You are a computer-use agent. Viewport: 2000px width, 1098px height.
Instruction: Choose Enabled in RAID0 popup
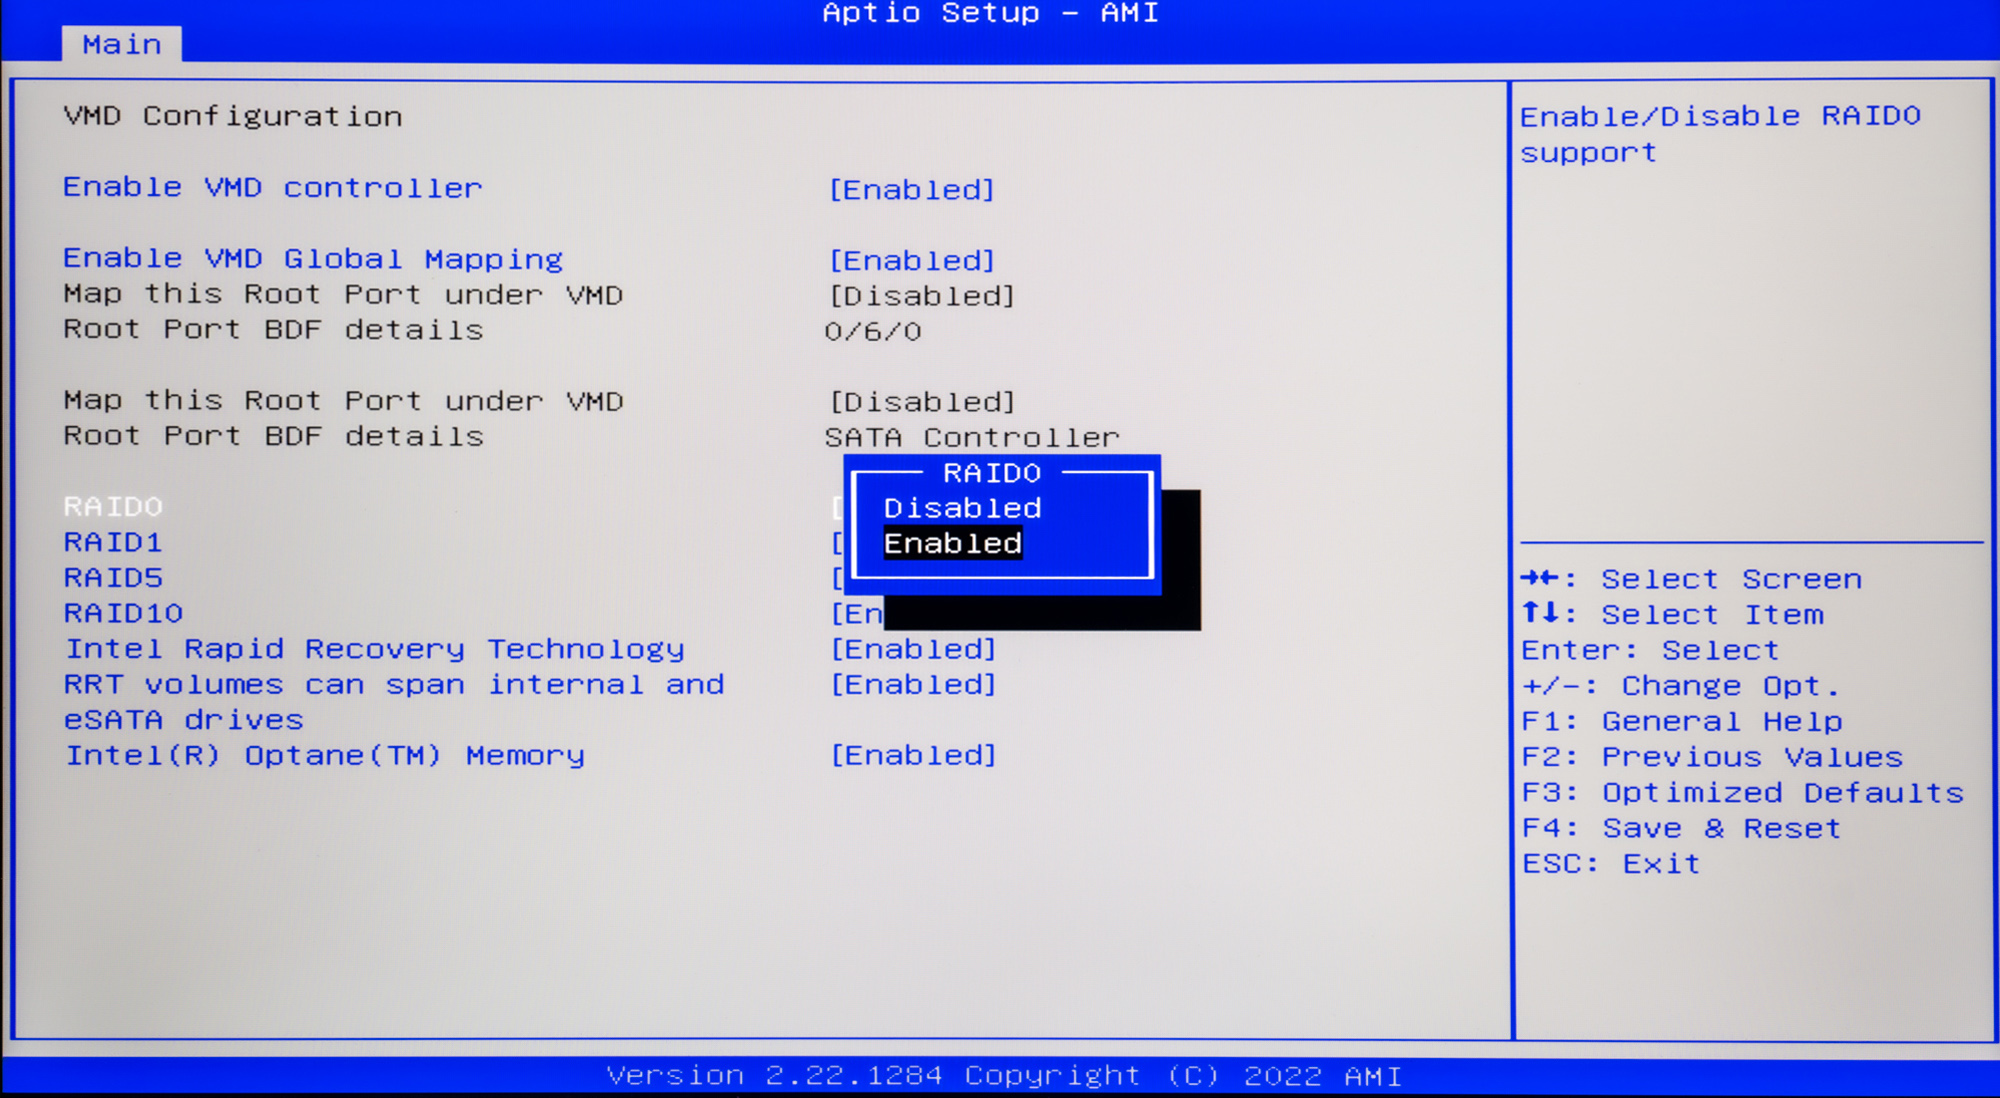(x=952, y=543)
